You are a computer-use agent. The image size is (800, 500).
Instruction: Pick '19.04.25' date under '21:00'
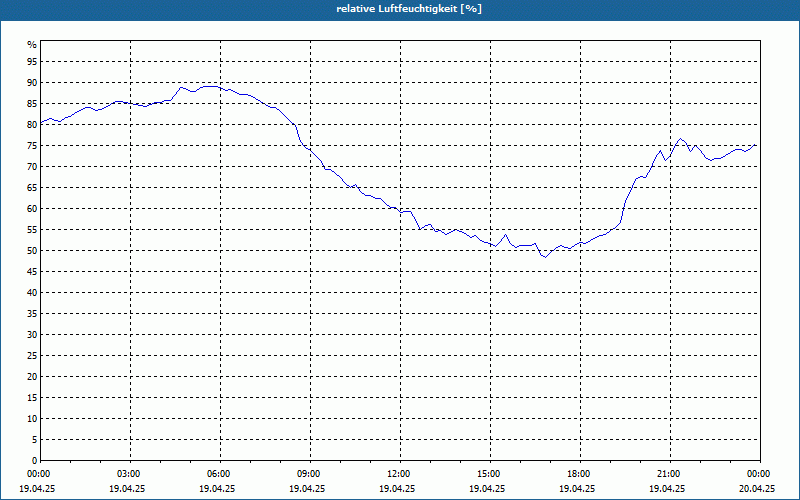click(x=667, y=488)
